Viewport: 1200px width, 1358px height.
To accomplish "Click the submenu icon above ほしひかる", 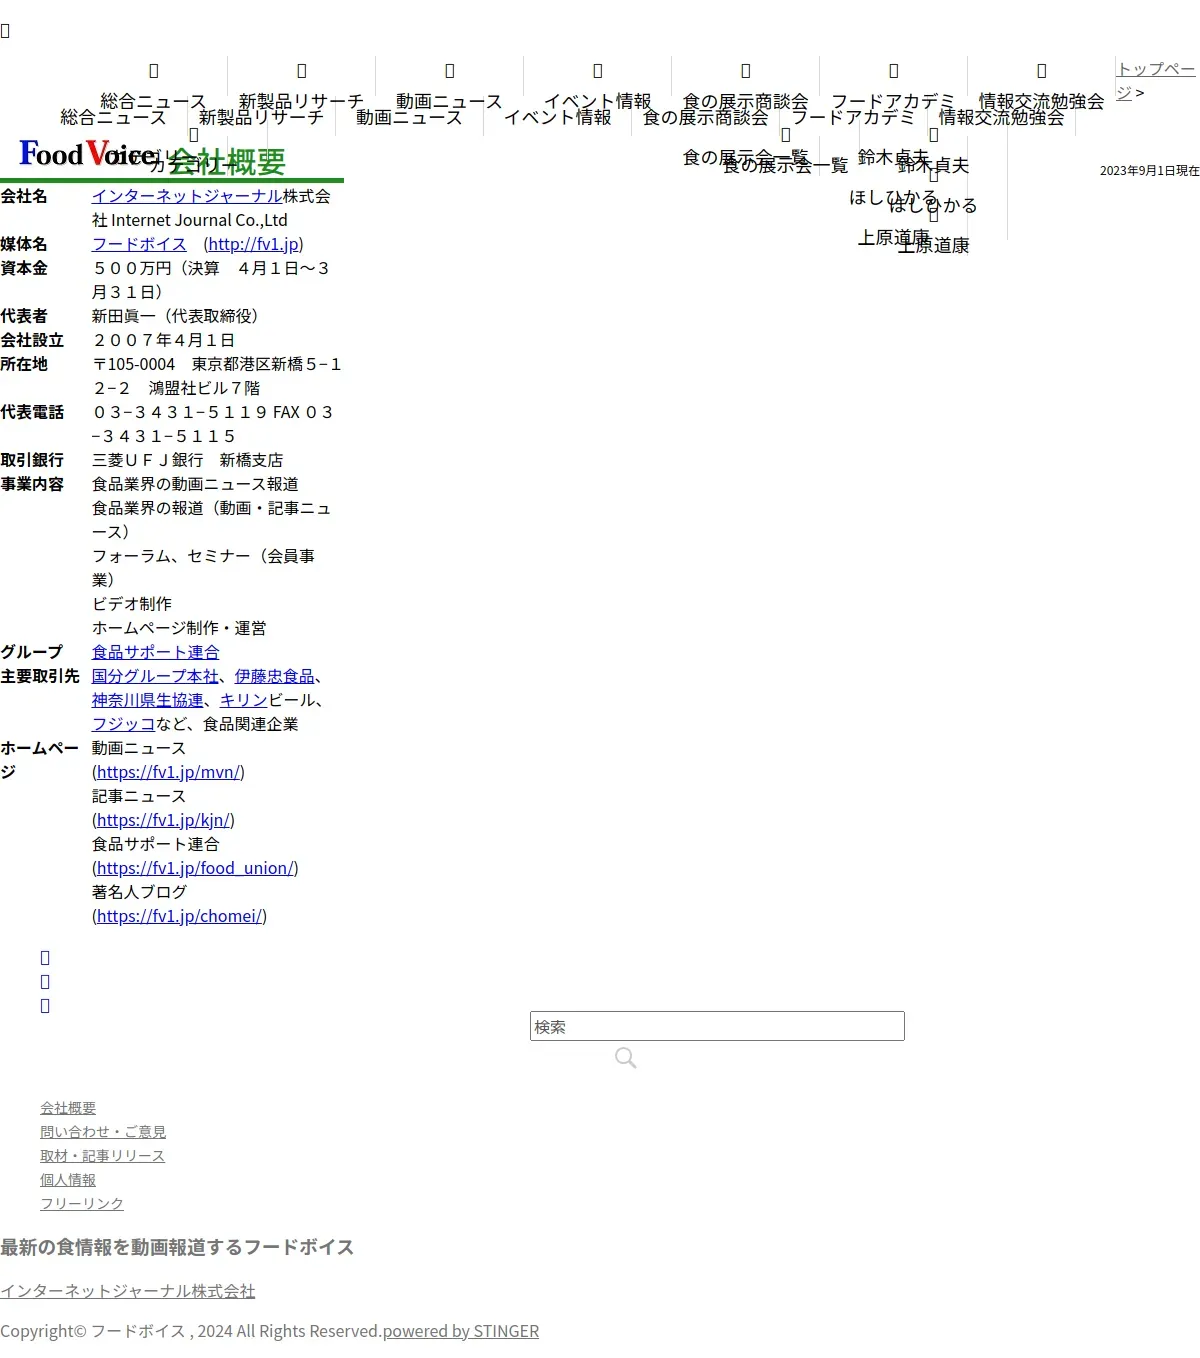I will 934,175.
